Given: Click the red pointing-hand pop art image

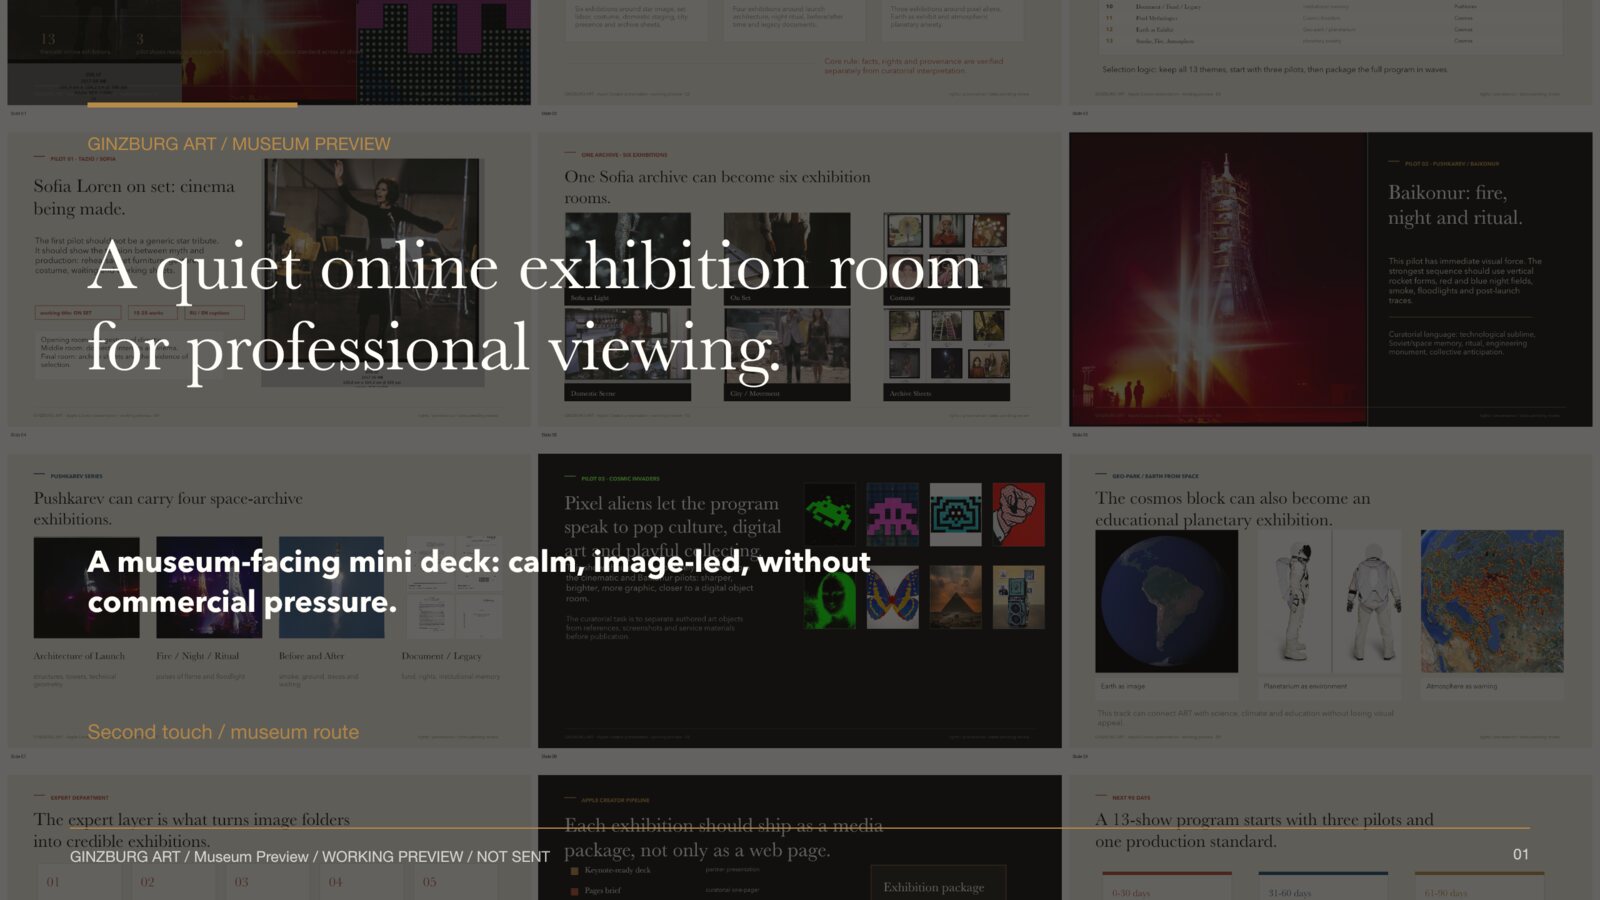Looking at the screenshot, I should [1018, 514].
